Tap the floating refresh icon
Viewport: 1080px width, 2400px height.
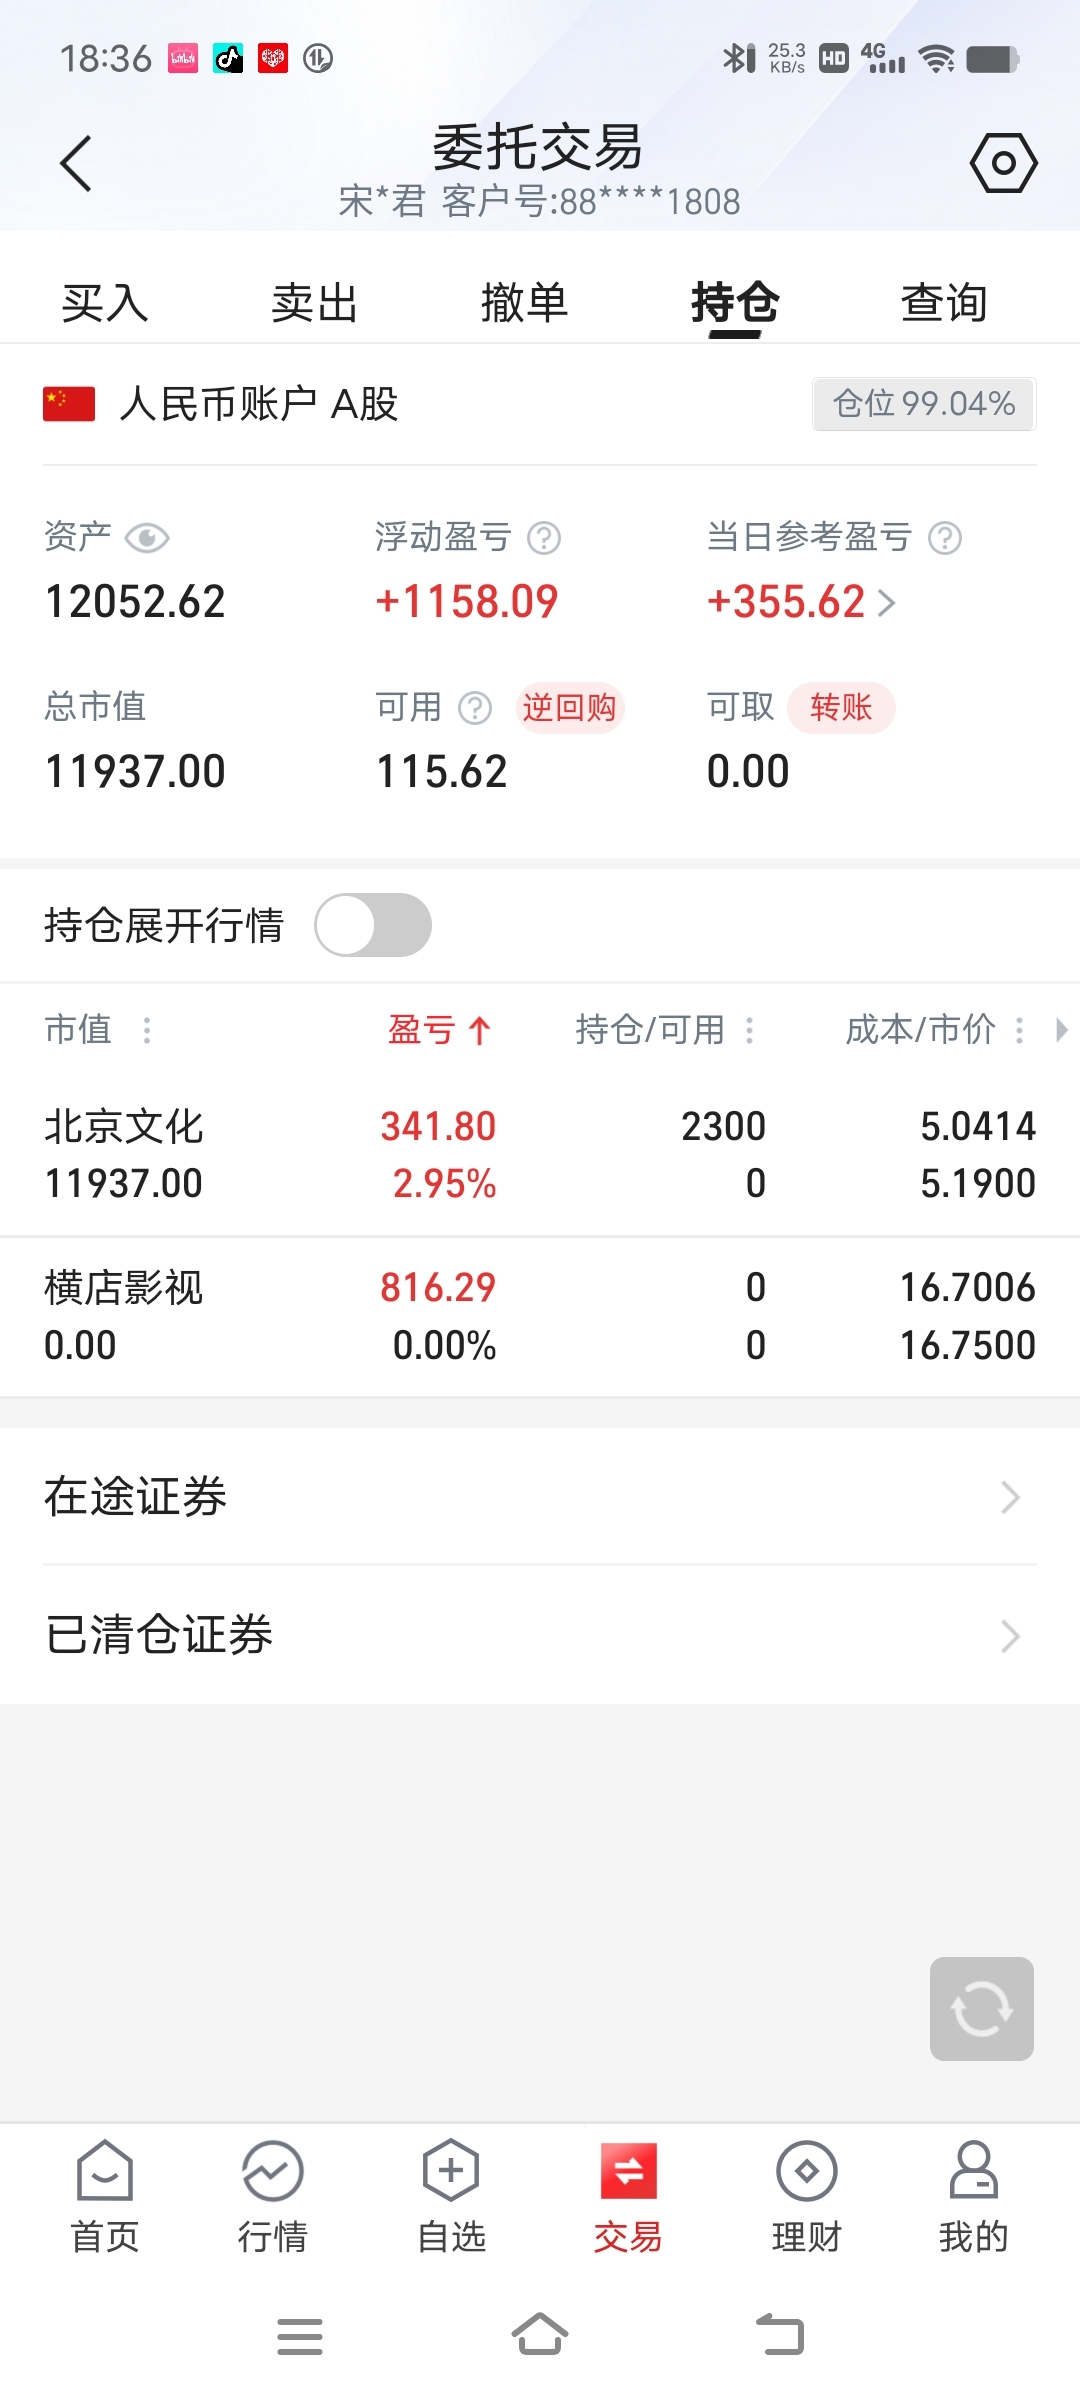coord(981,2008)
